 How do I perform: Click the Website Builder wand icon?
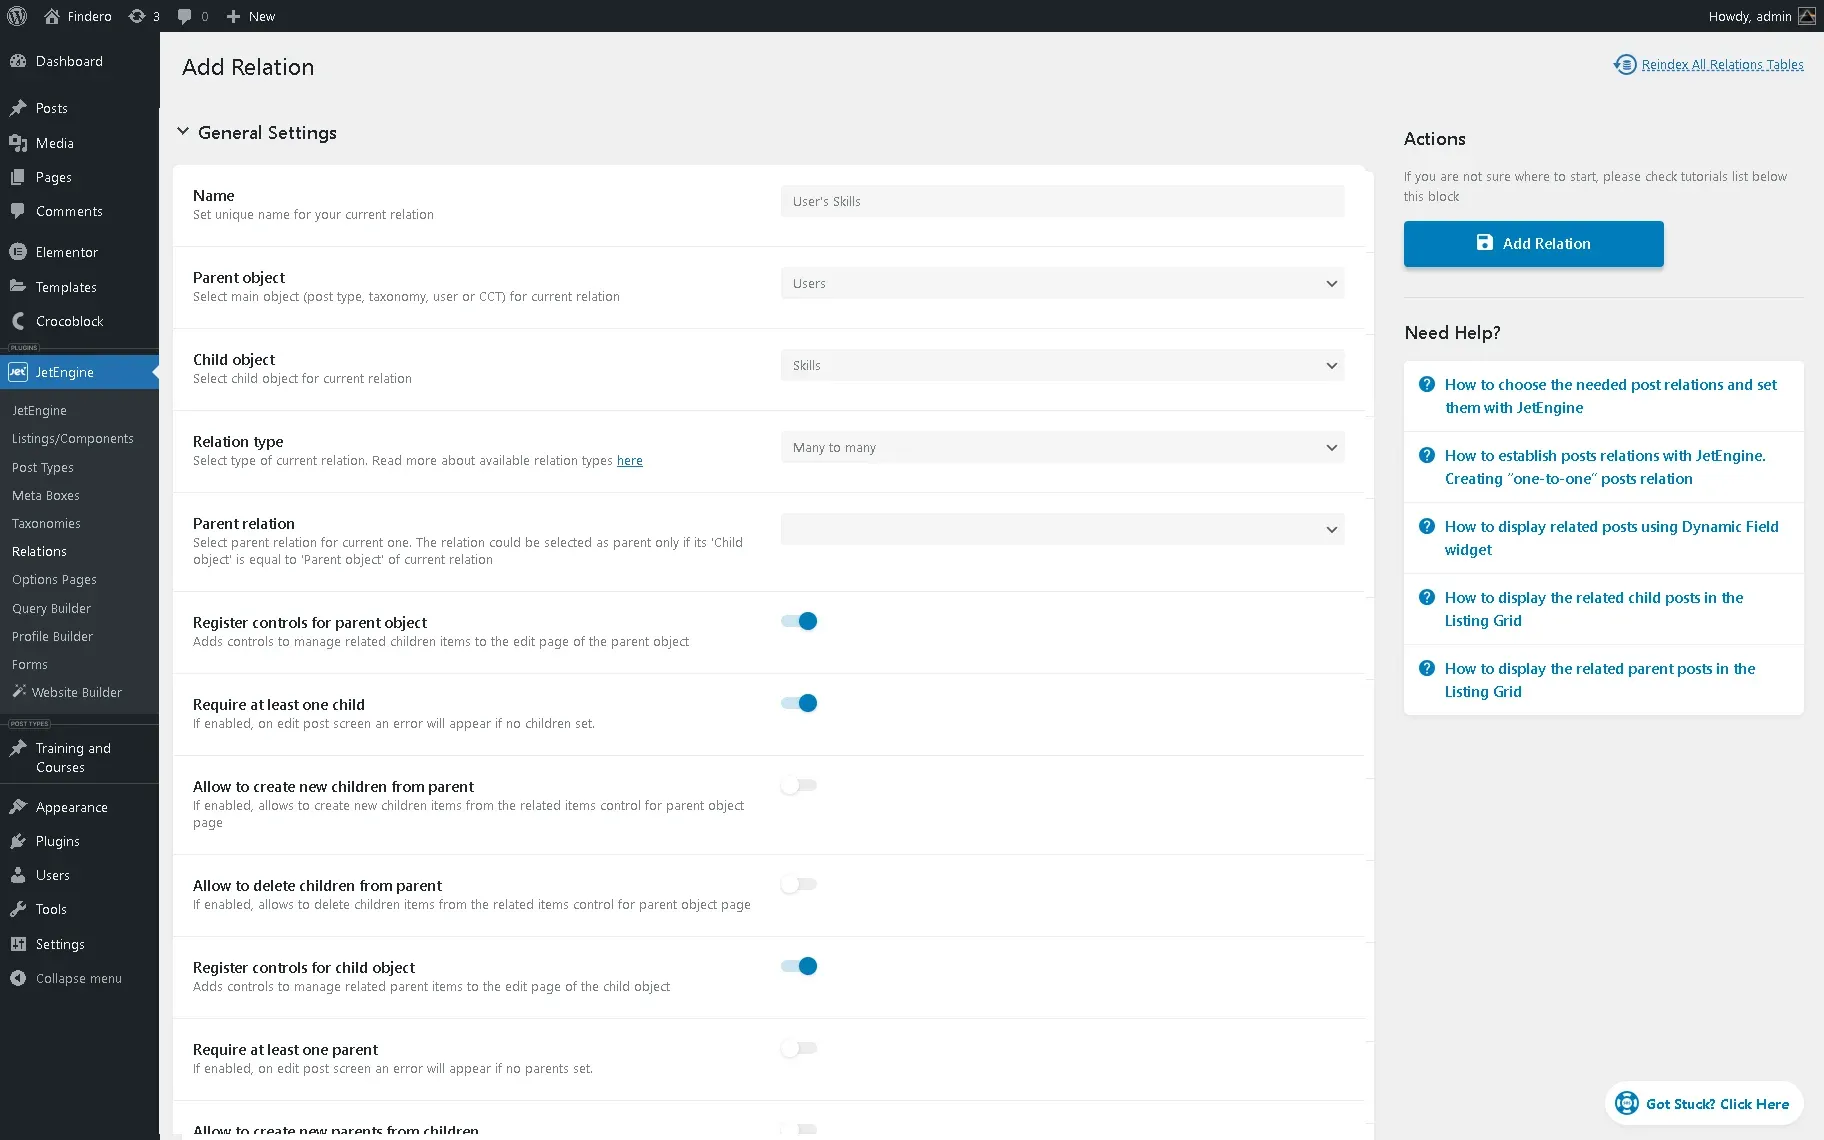point(19,691)
